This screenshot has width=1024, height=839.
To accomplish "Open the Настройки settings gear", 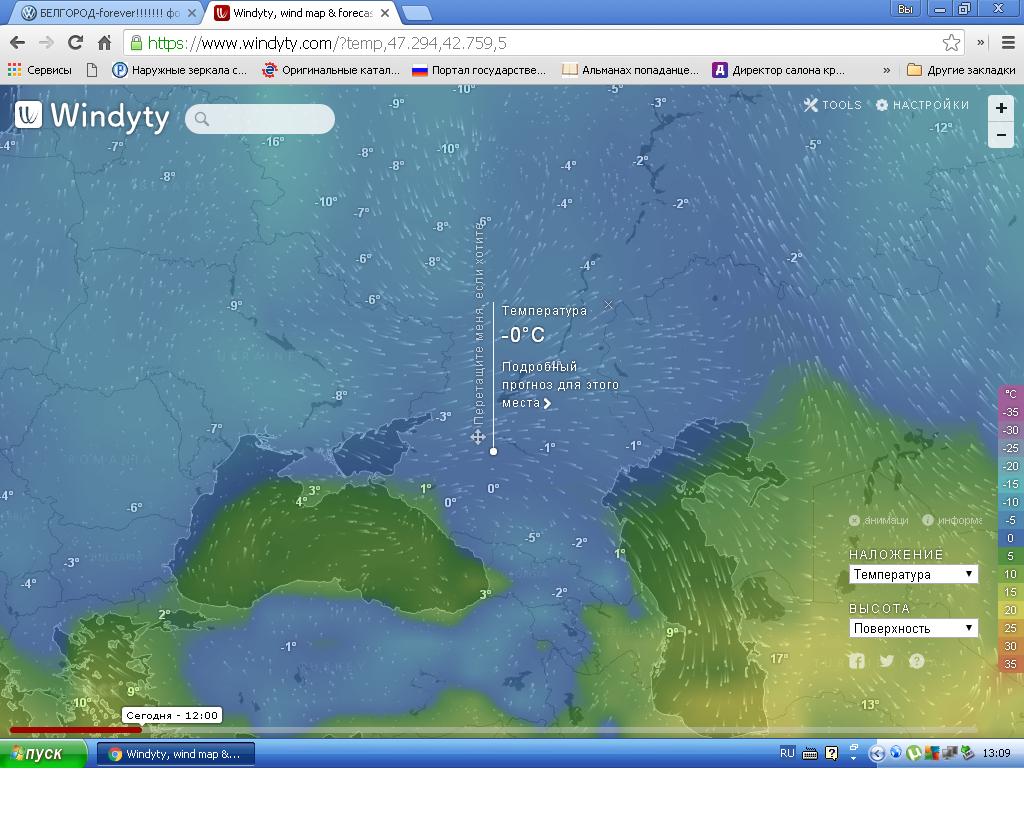I will pos(922,105).
